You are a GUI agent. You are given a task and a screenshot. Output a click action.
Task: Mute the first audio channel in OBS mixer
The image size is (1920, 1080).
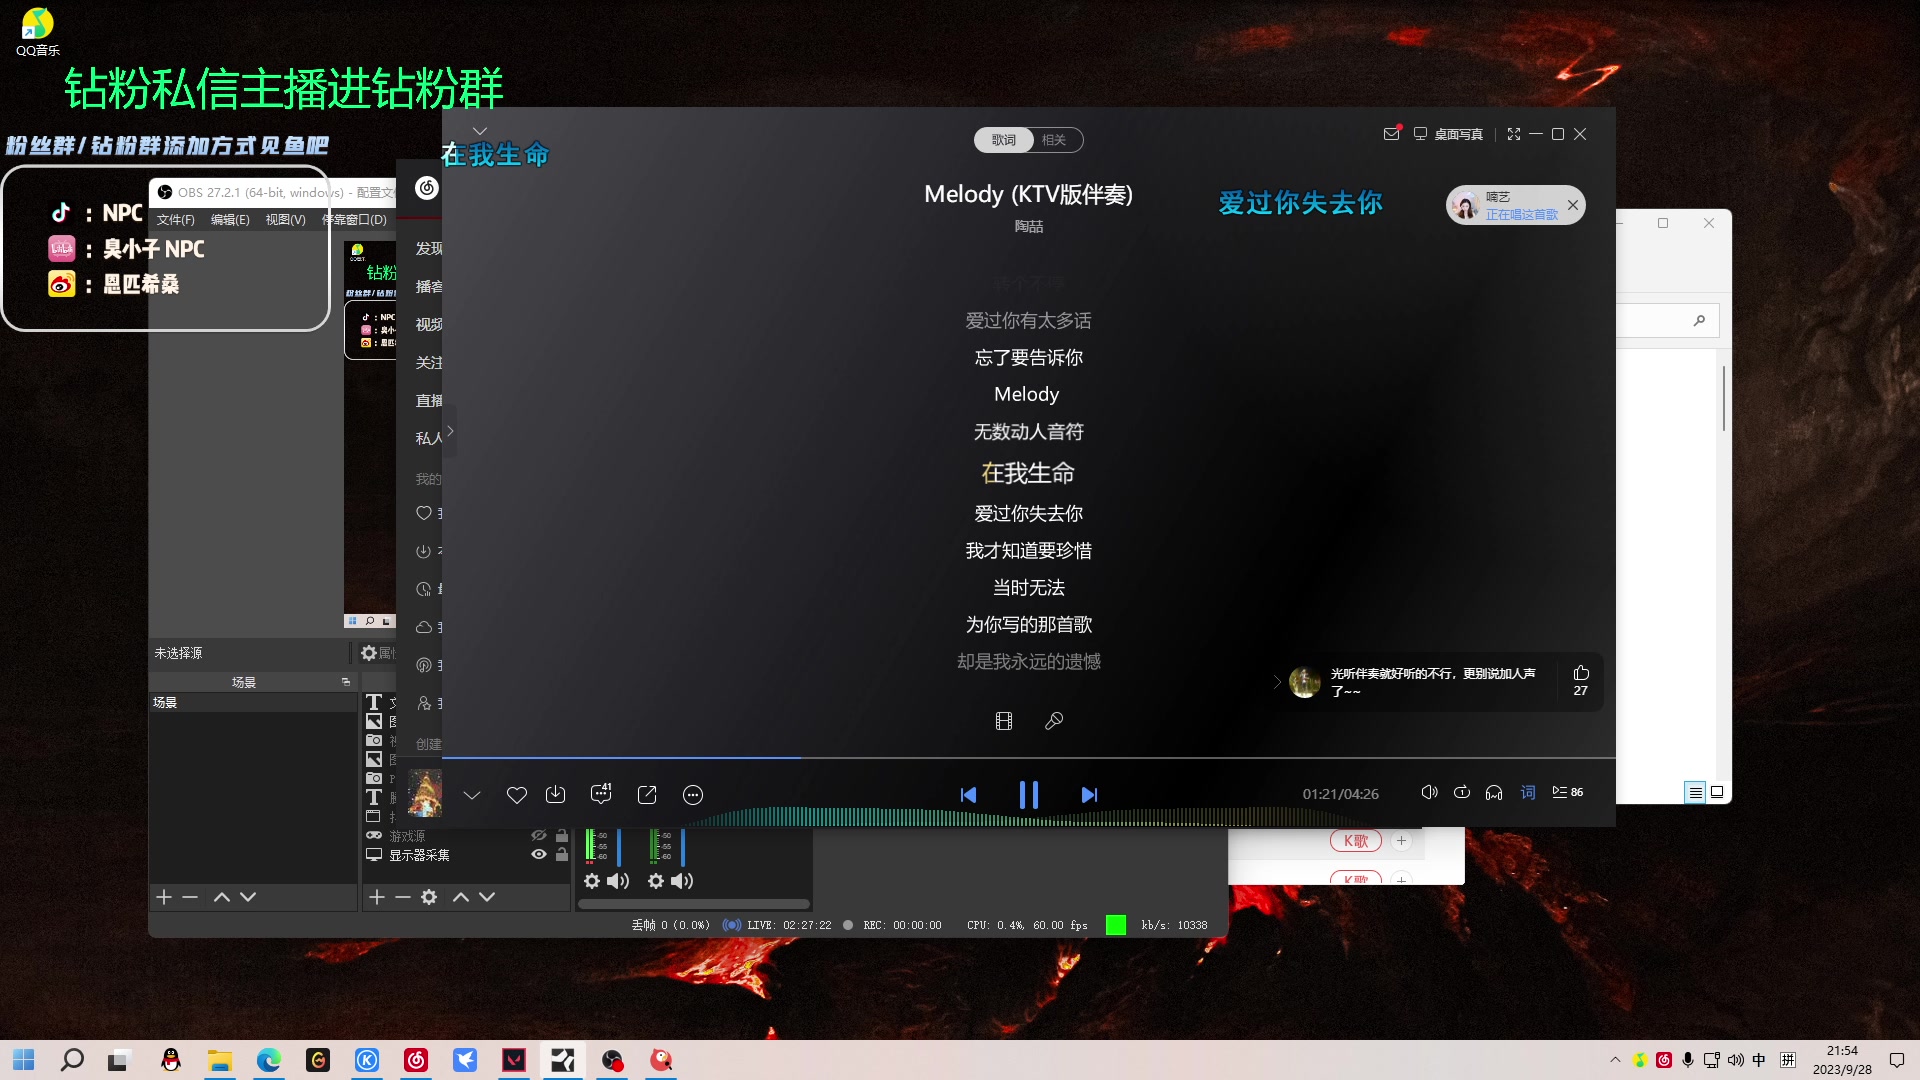(617, 881)
